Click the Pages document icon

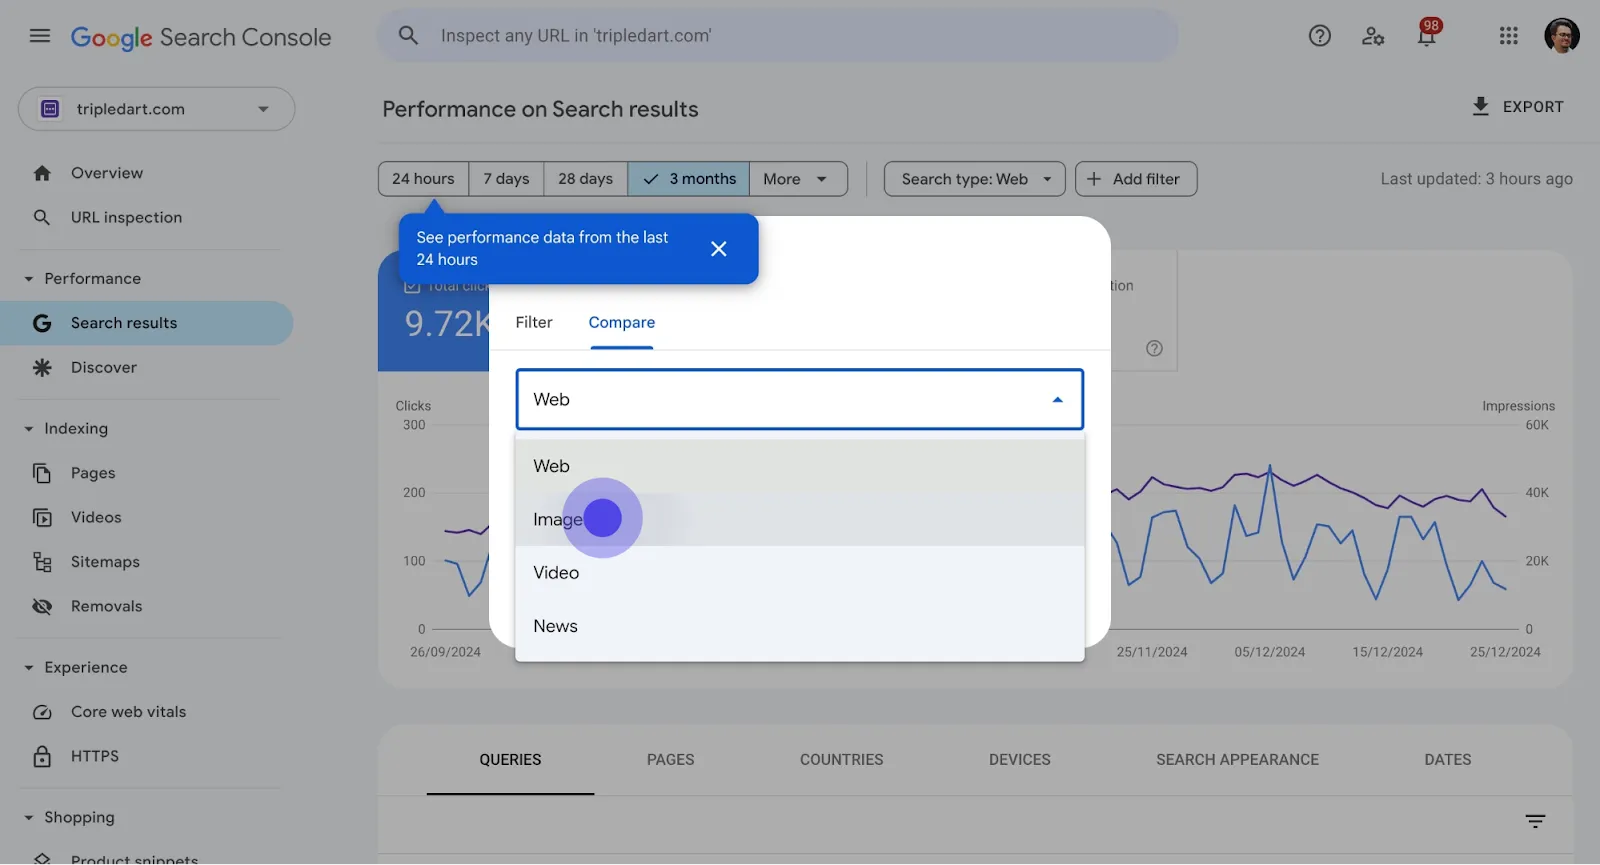click(x=42, y=473)
